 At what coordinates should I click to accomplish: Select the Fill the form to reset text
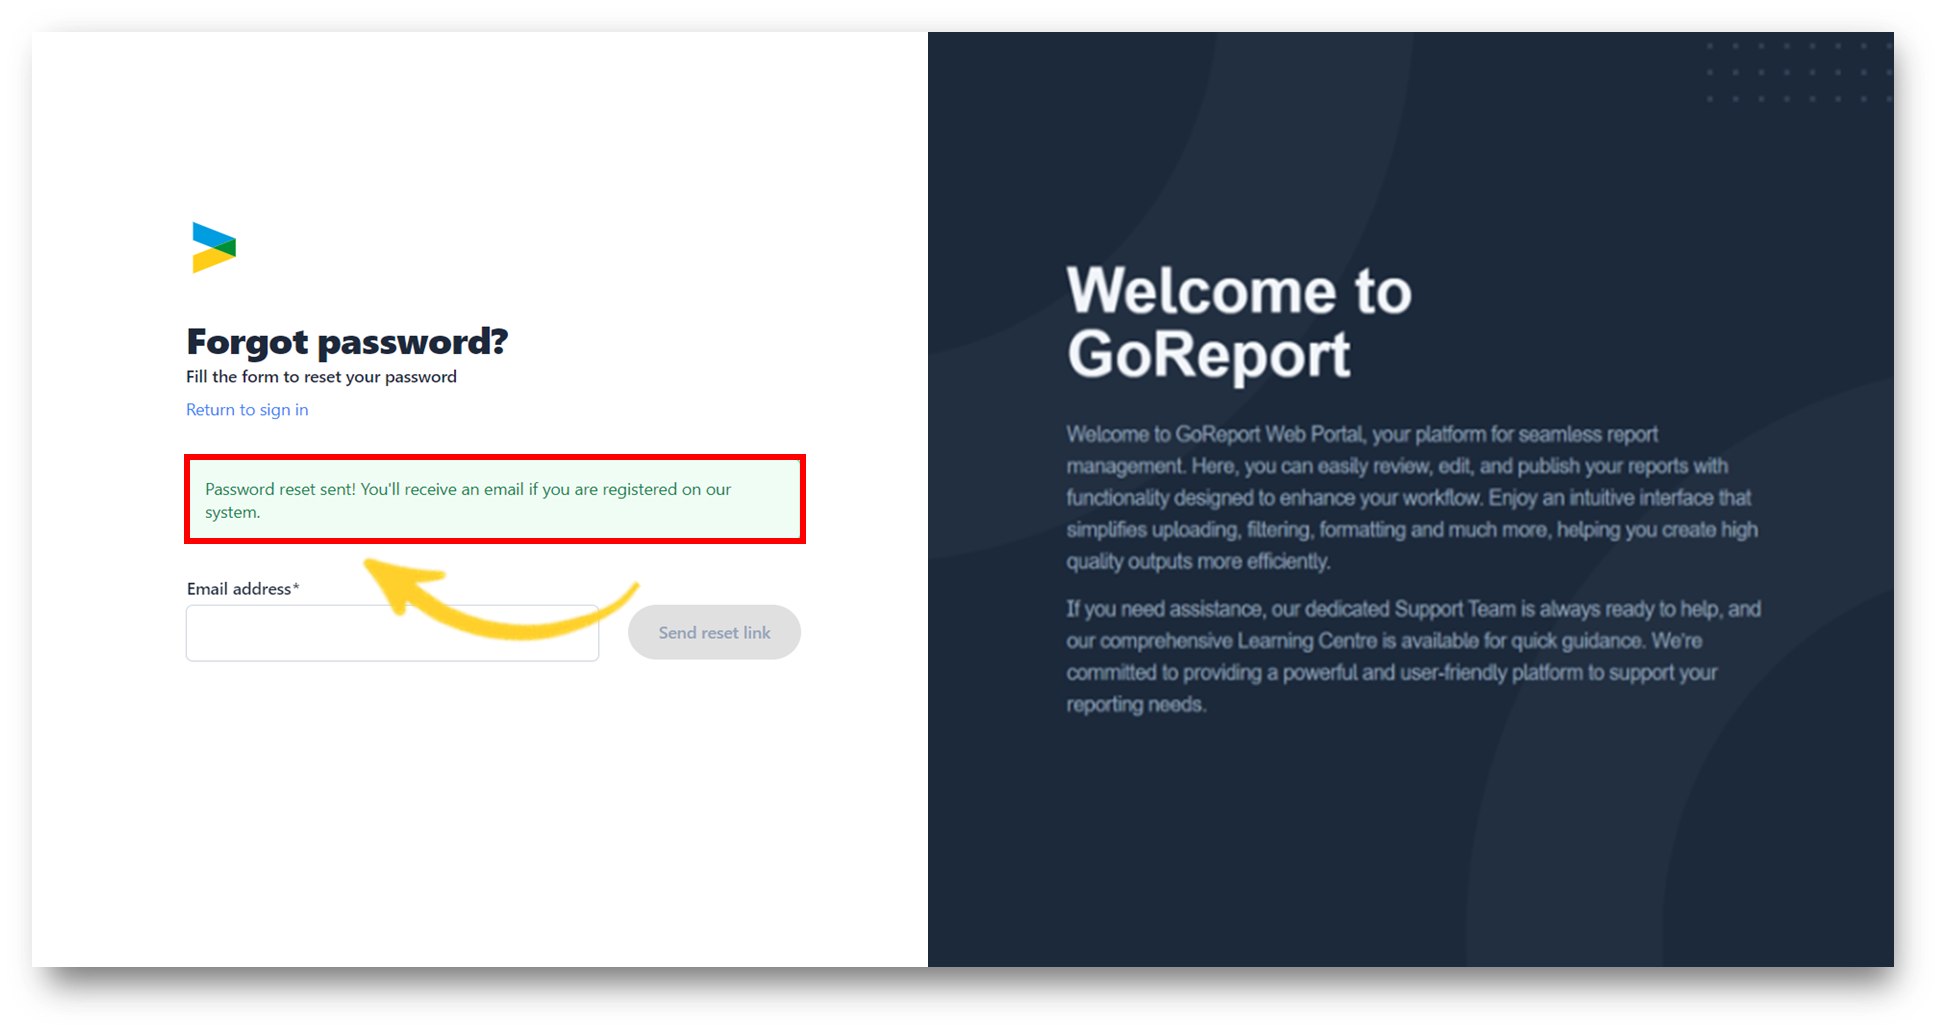tap(321, 377)
